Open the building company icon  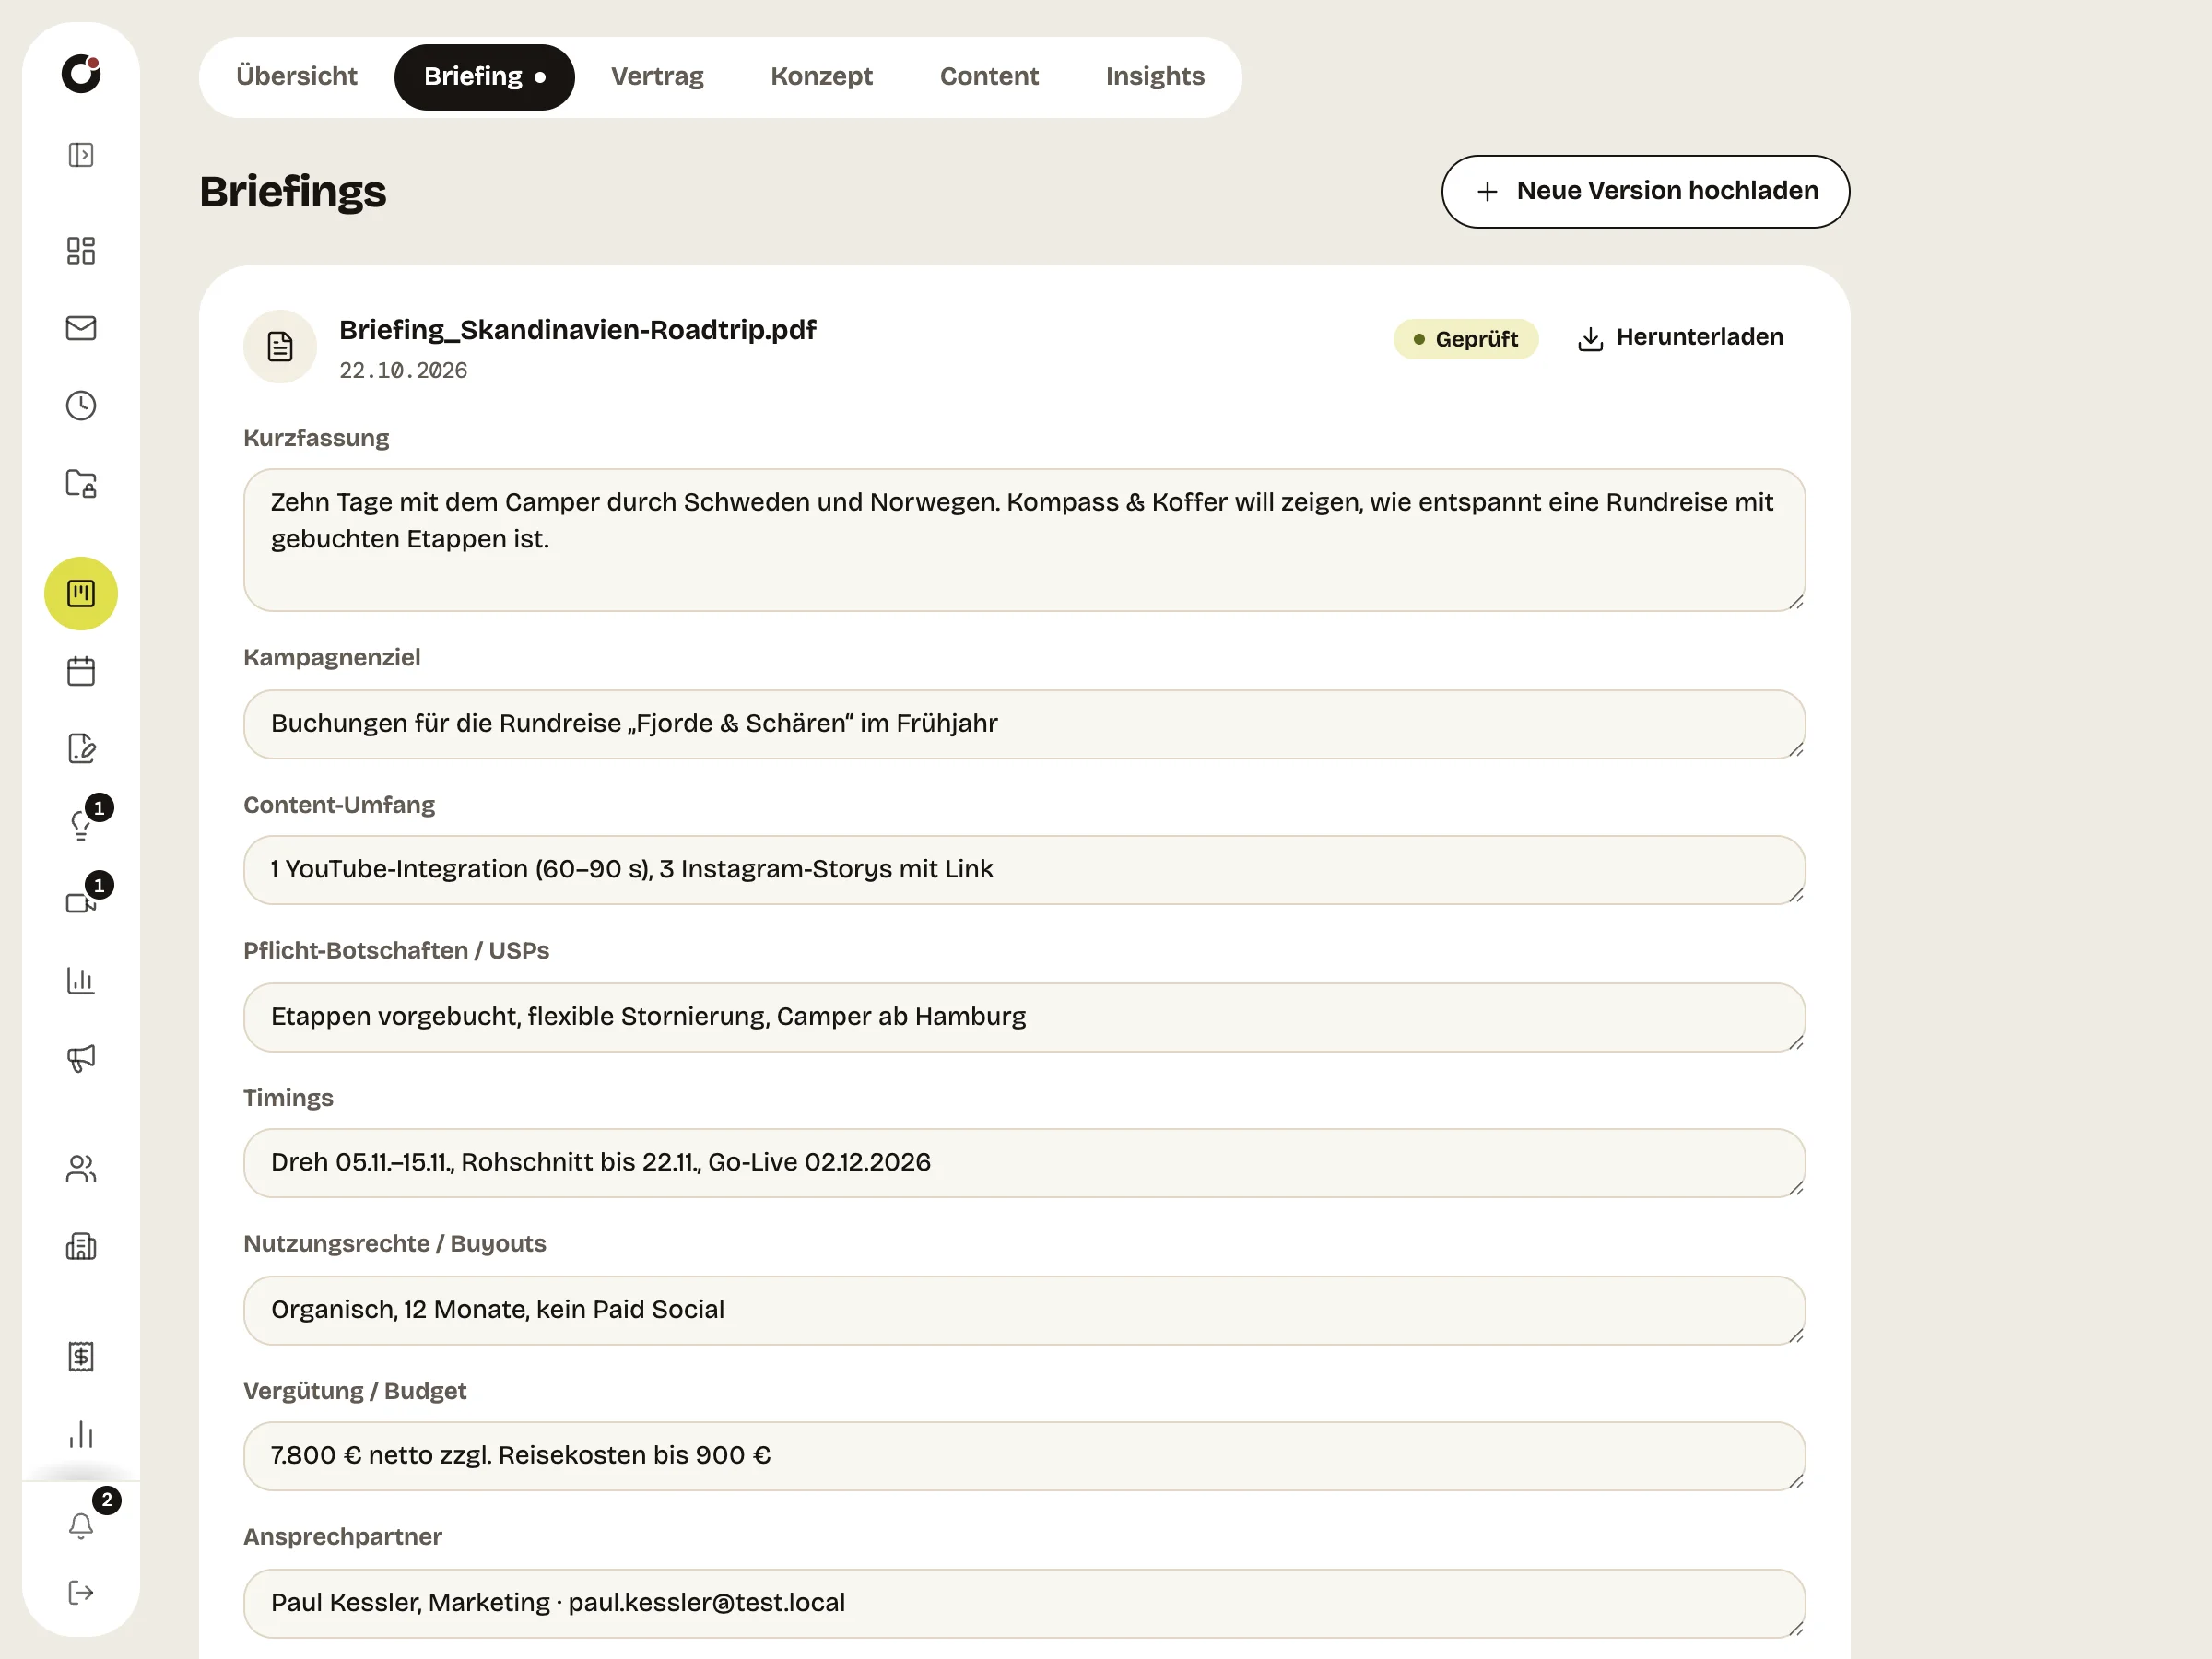click(x=81, y=1246)
